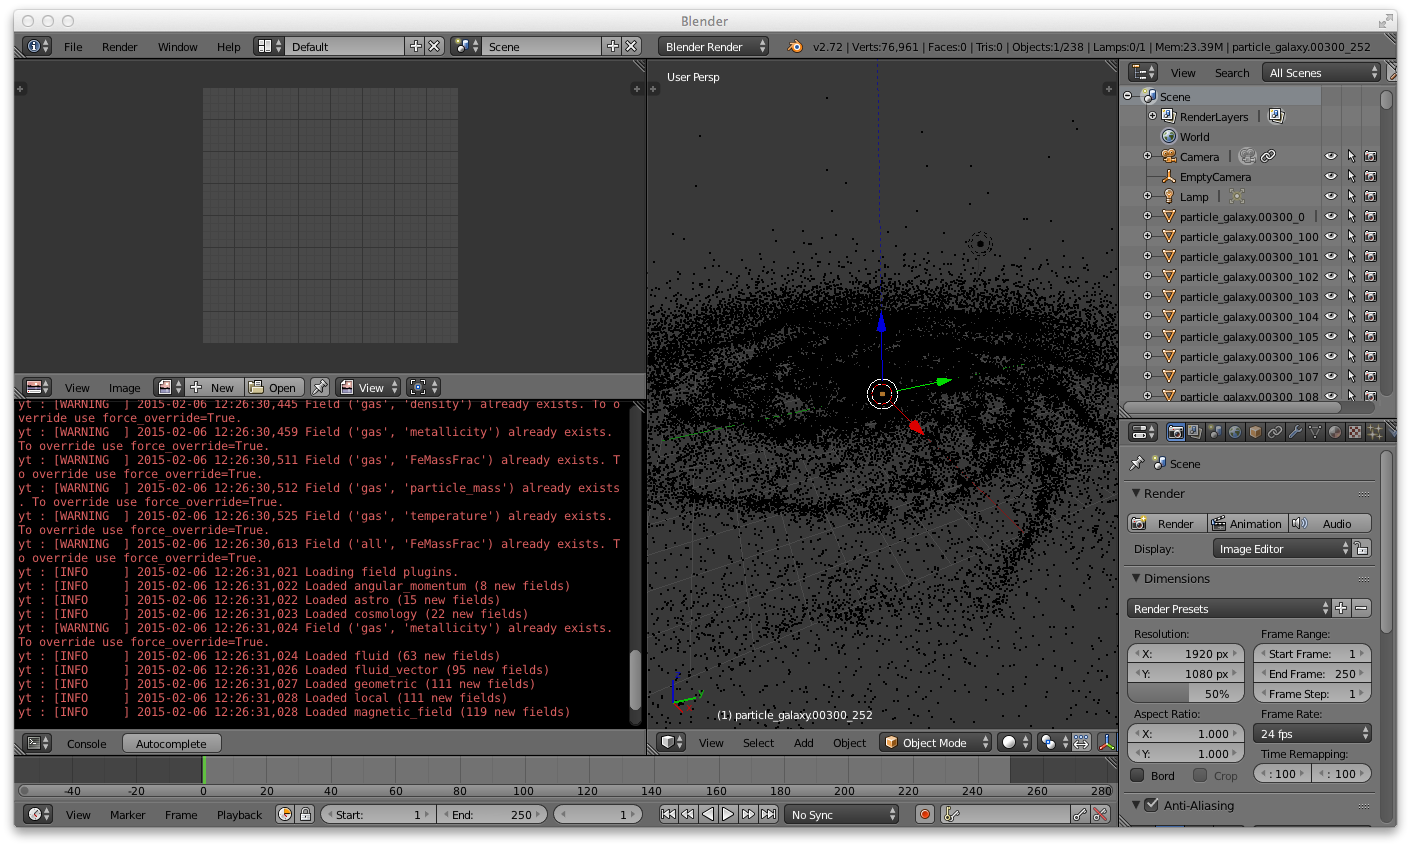
Task: Open the mesh Data triangle tab
Action: point(1315,432)
